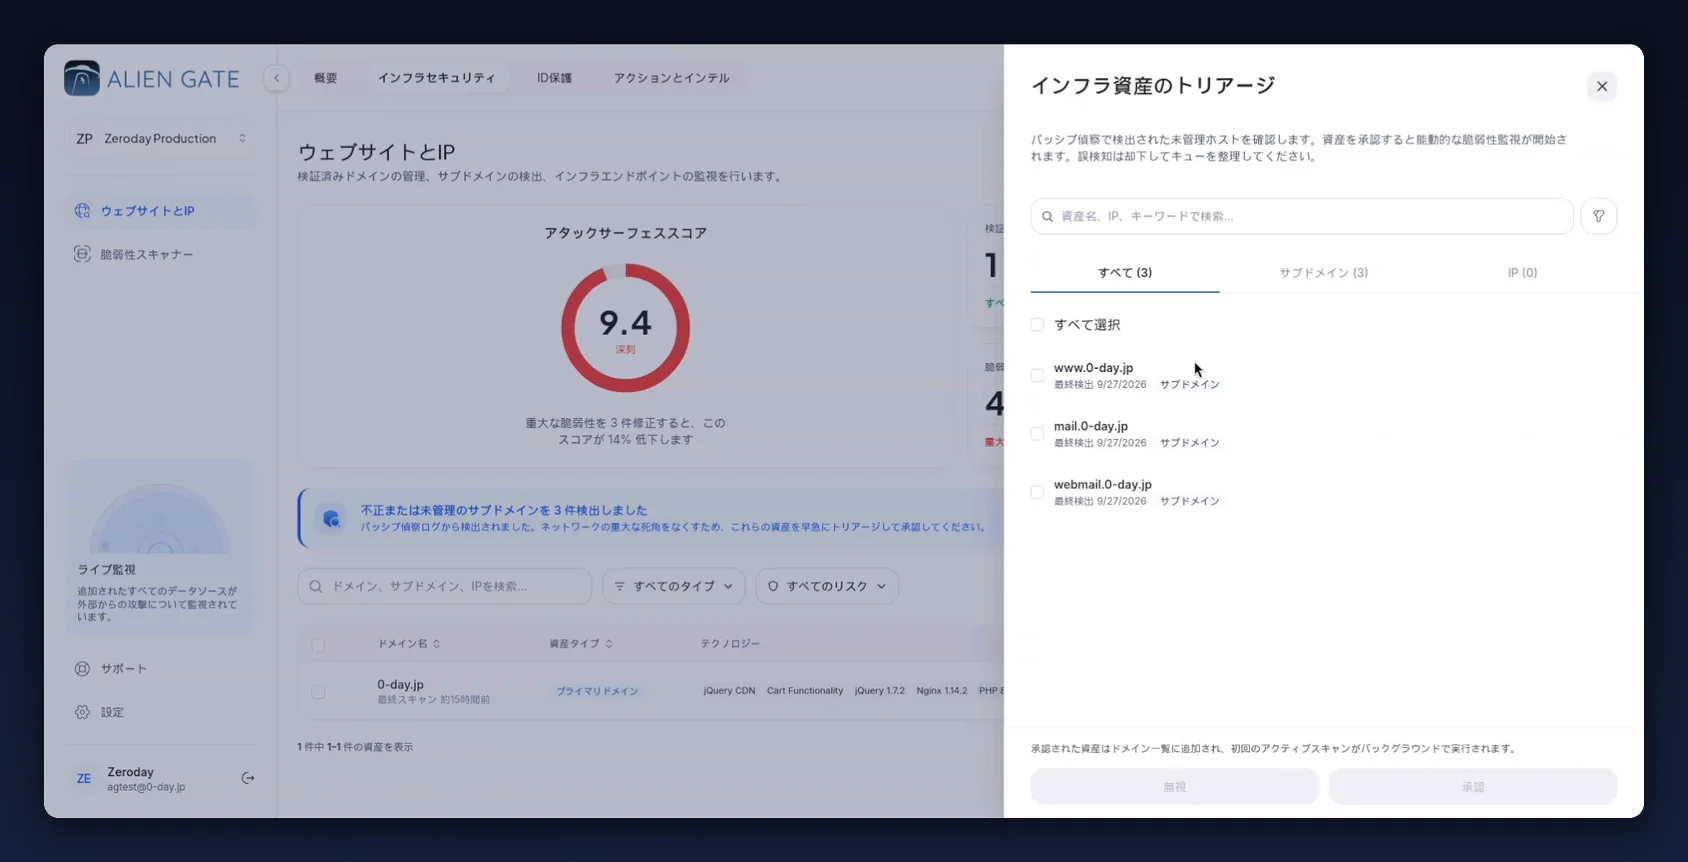Open サポート in the sidebar
The image size is (1688, 862).
click(160, 668)
